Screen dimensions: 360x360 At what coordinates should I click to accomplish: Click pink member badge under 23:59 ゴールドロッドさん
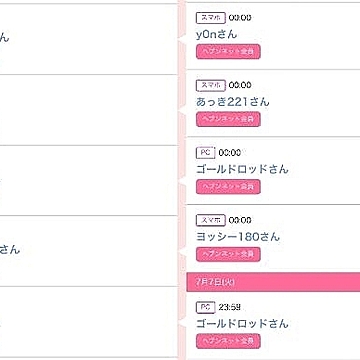pos(228,341)
